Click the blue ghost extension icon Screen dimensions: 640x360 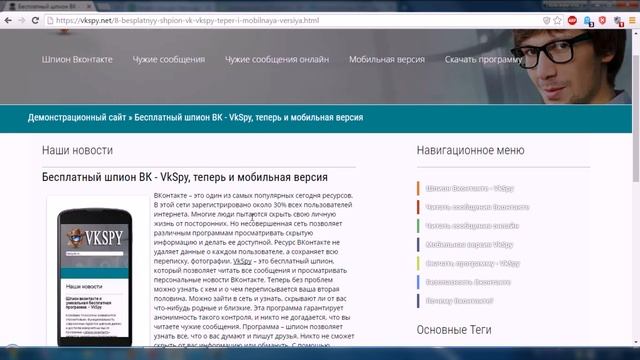pyautogui.click(x=588, y=21)
